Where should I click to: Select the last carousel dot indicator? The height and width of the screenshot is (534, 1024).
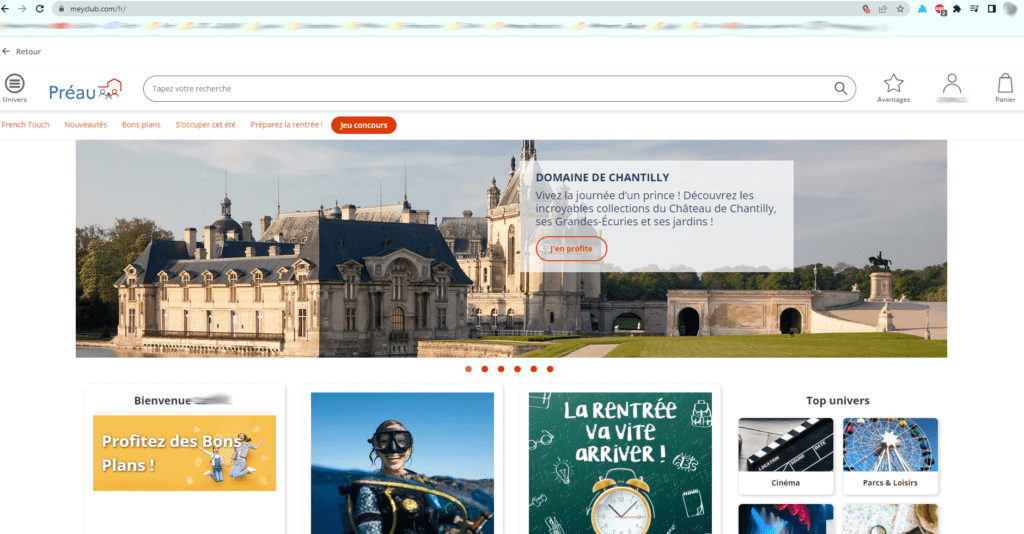(x=550, y=369)
